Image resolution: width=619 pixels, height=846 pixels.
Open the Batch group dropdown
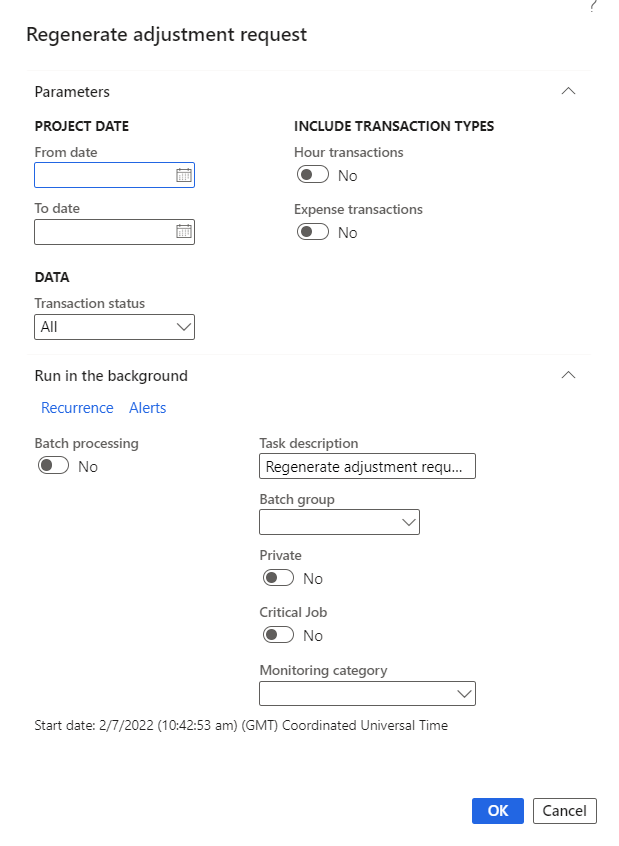point(339,522)
